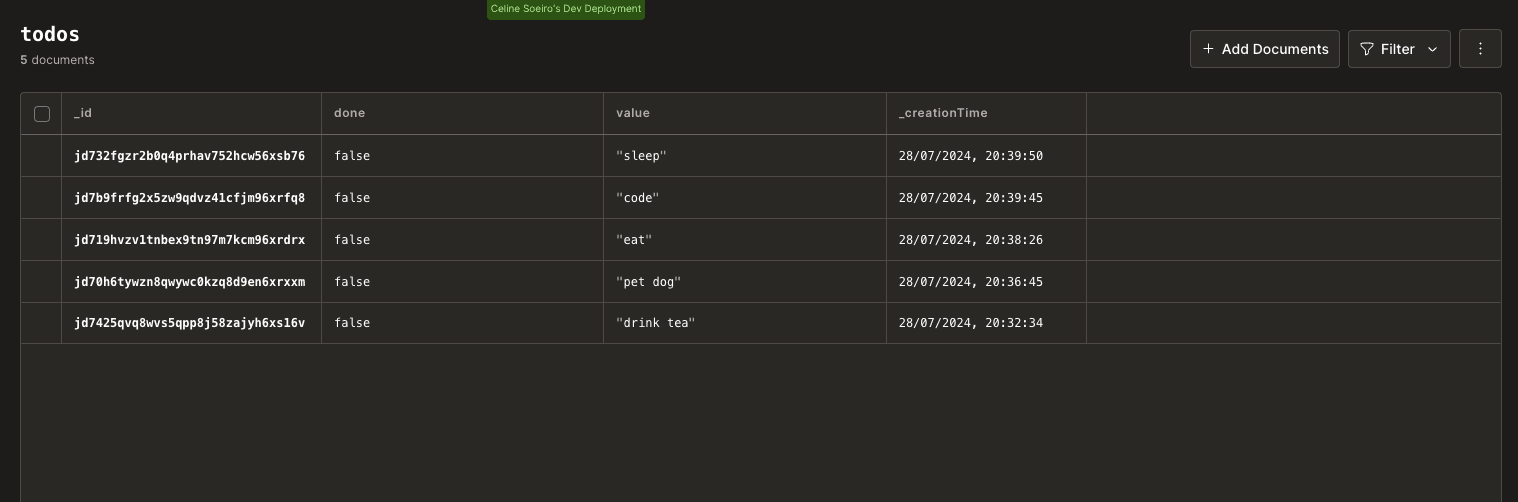Click the "pet dog" value cell
This screenshot has height=502, width=1518.
(648, 282)
